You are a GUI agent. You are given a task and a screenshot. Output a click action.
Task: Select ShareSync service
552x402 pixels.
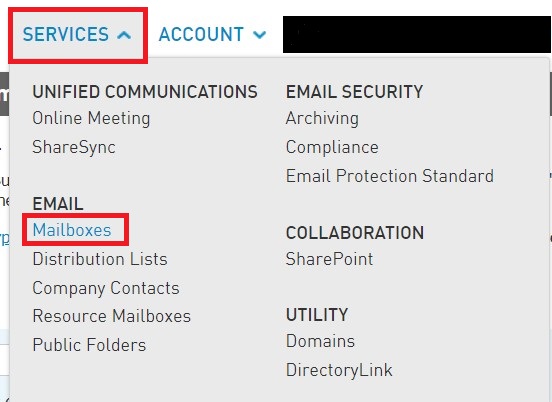(74, 147)
